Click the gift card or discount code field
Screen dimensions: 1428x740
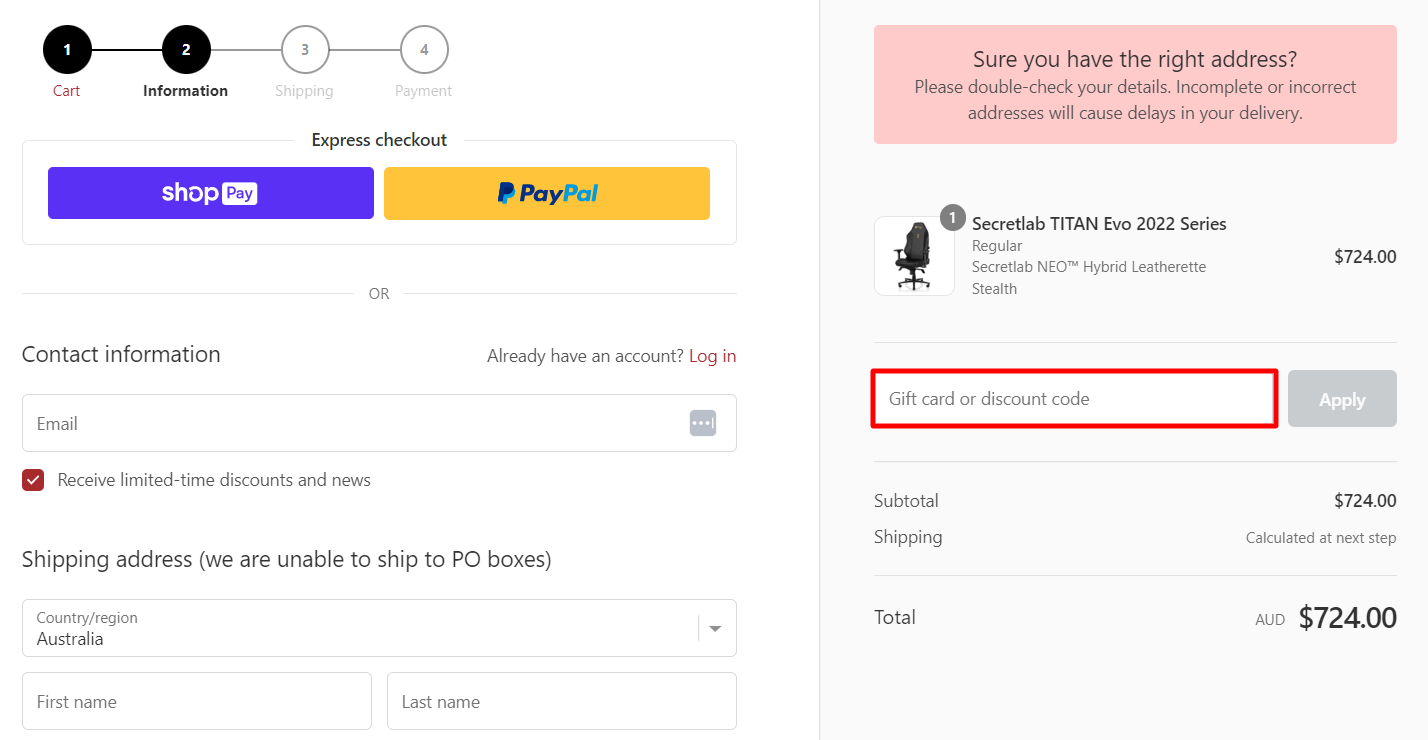[x=1073, y=398]
